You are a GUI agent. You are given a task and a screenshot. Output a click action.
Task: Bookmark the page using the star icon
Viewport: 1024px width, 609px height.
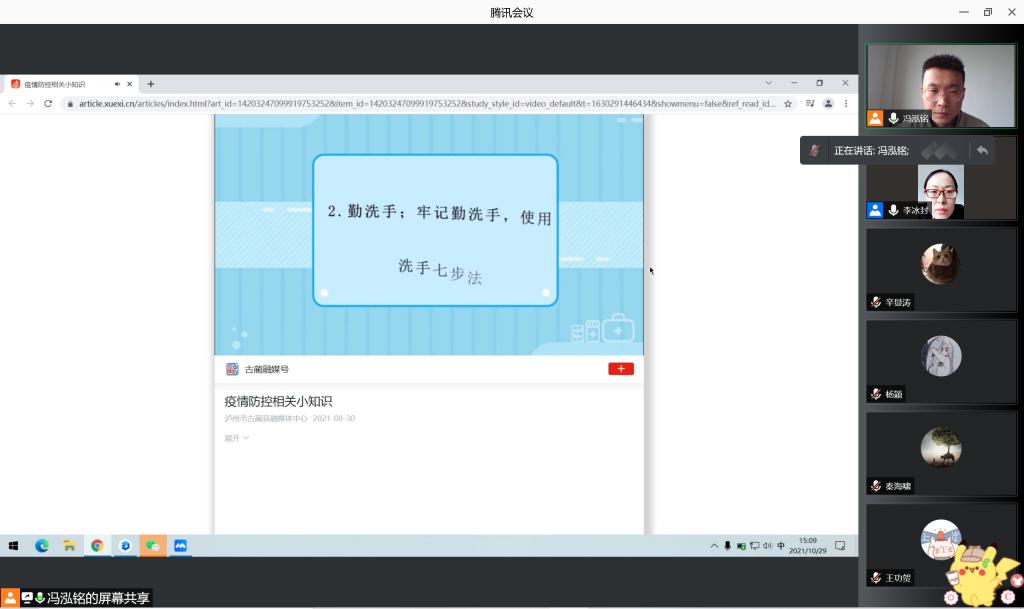(x=787, y=104)
